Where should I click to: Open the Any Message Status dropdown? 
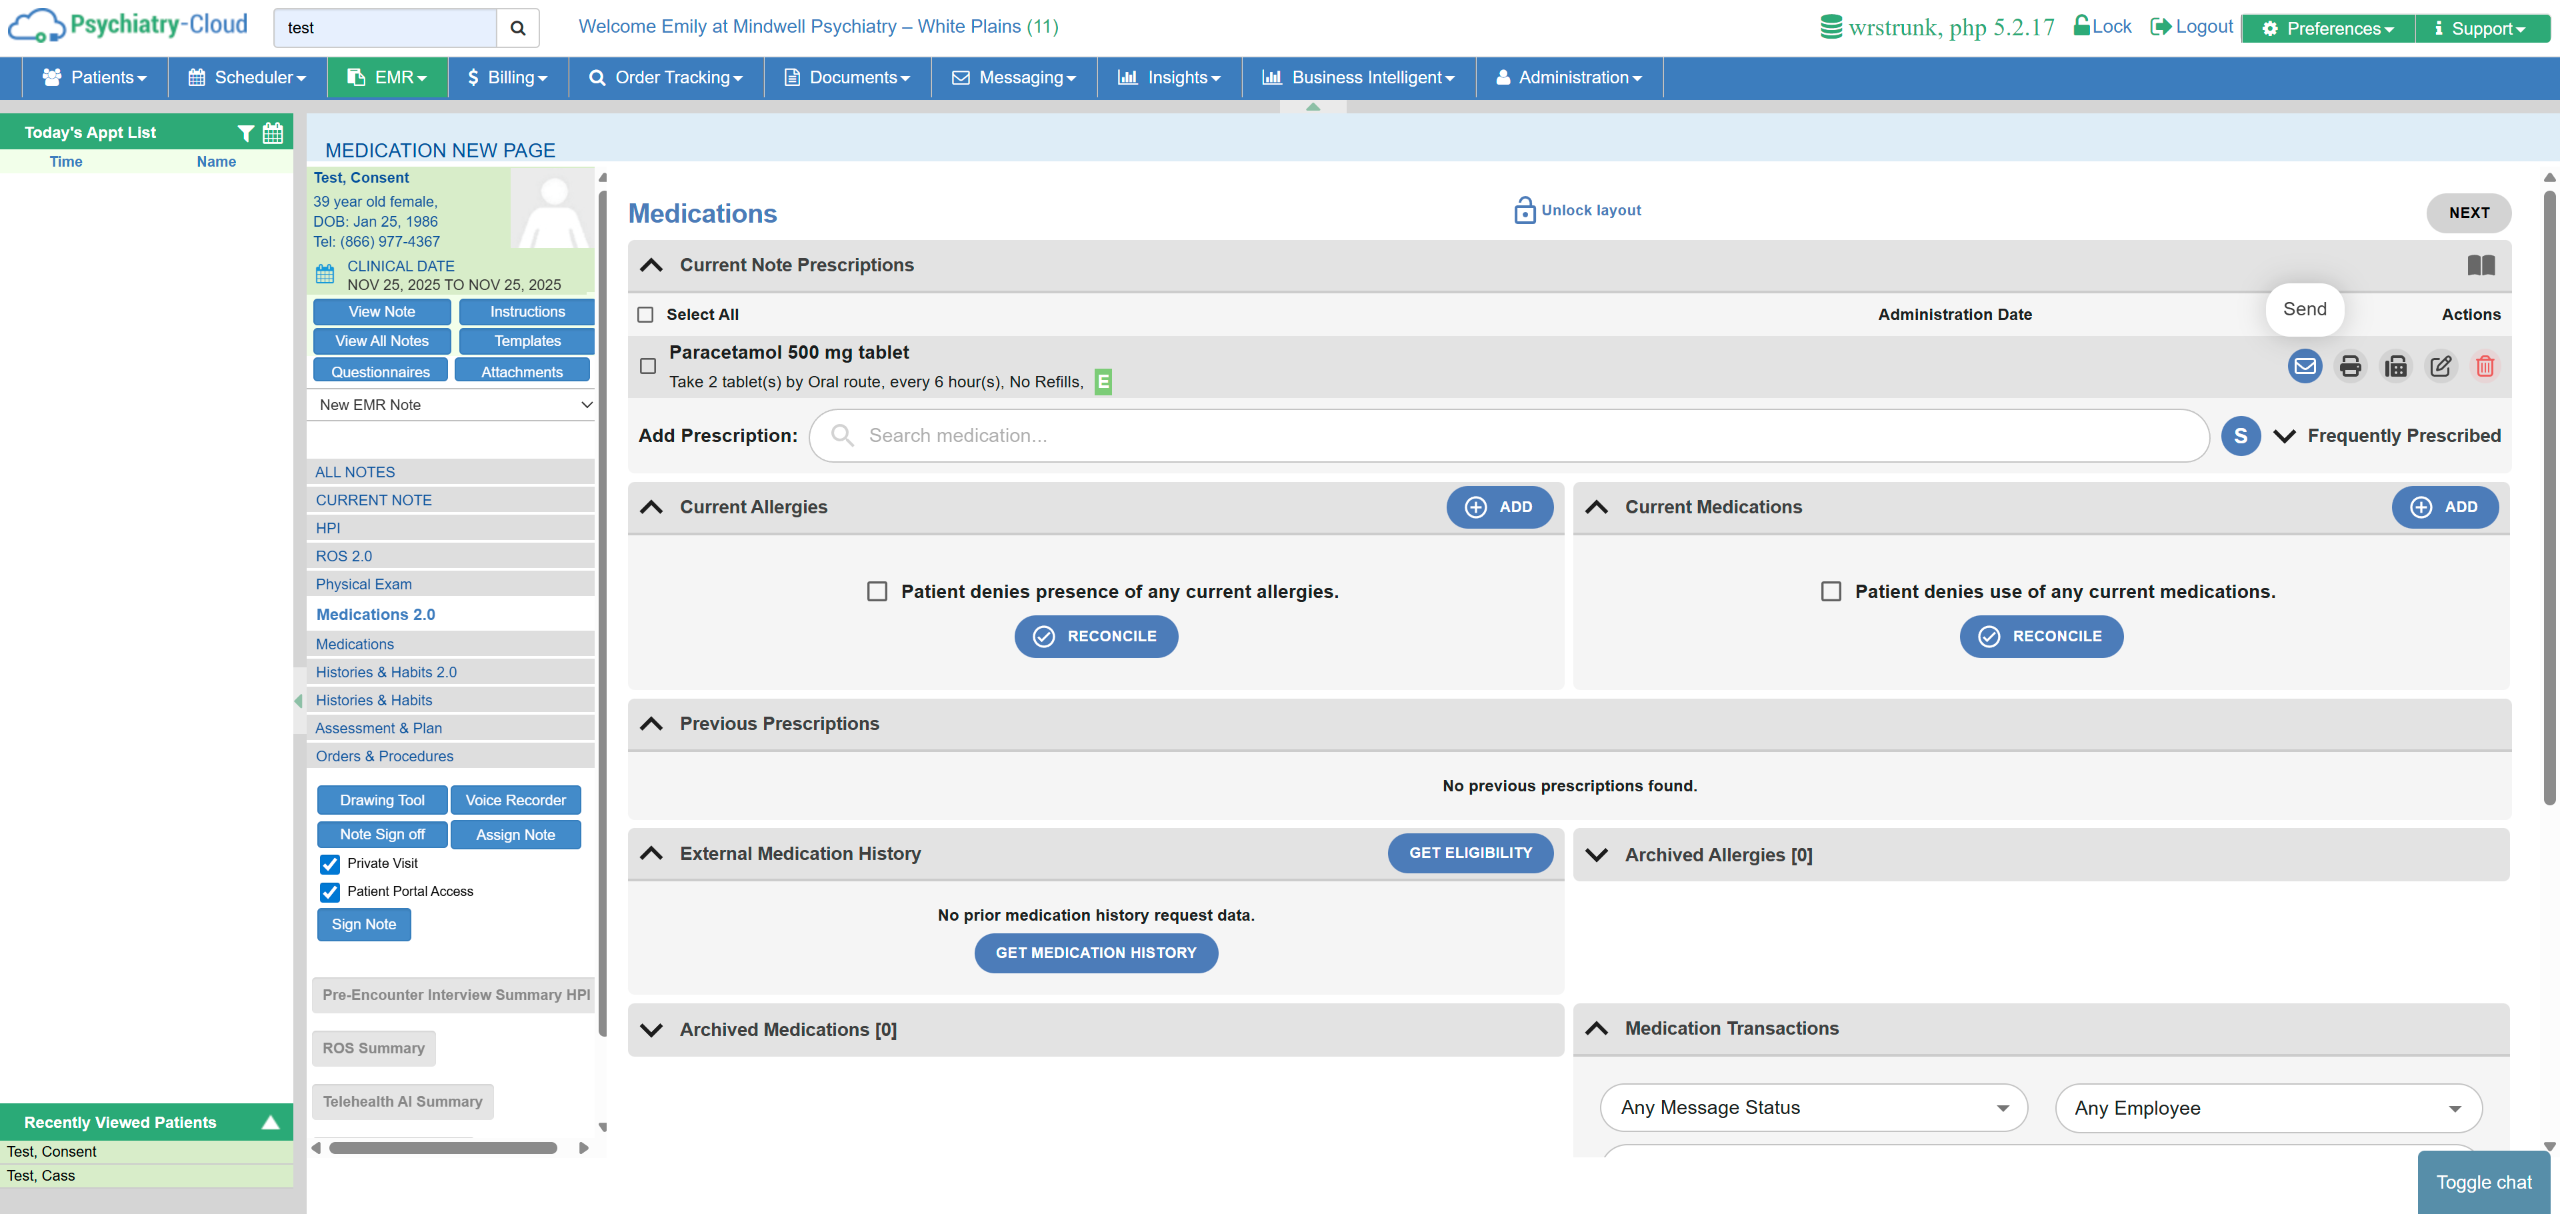1813,1108
